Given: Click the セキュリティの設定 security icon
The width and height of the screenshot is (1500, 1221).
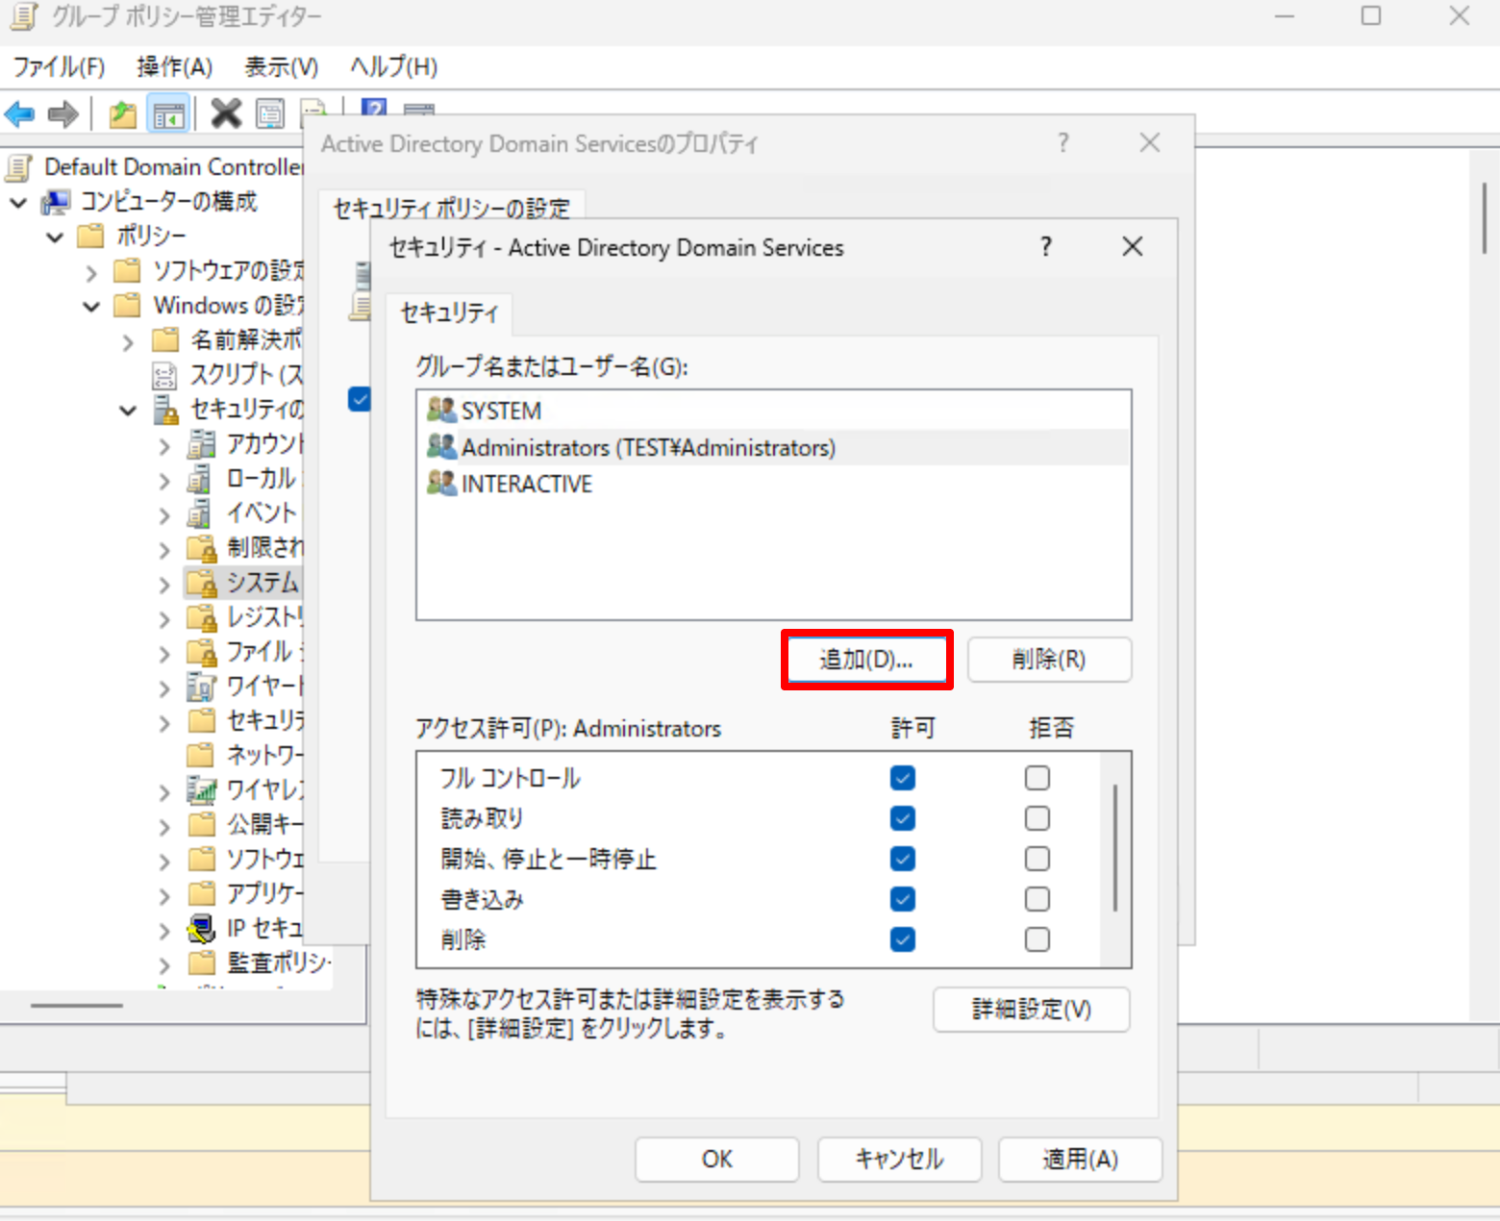Looking at the screenshot, I should (x=165, y=410).
